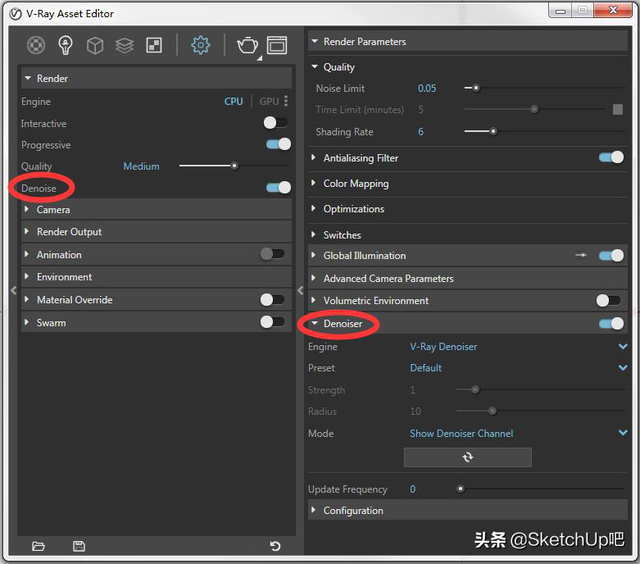Open the denoiser Mode dropdown
640x564 pixels.
tap(518, 433)
